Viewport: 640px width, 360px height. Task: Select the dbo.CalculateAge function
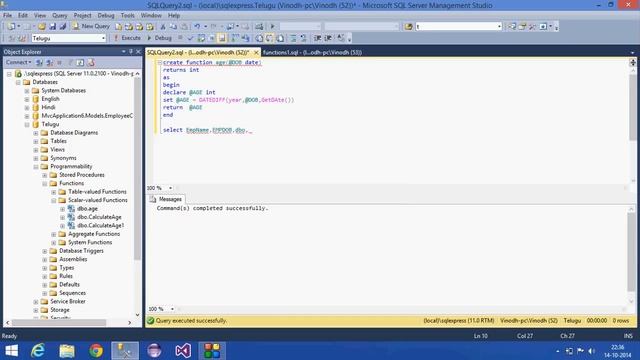pyautogui.click(x=99, y=217)
